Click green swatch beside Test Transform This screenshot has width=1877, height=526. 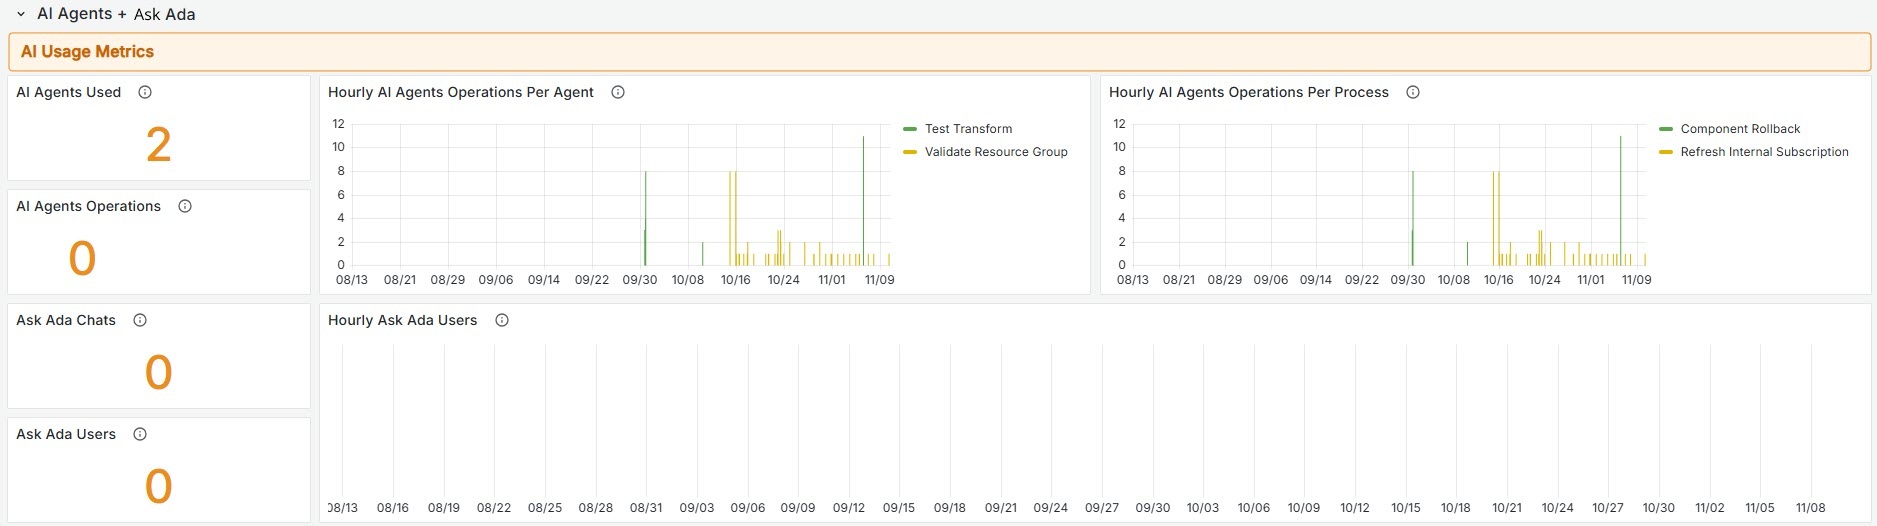[910, 129]
